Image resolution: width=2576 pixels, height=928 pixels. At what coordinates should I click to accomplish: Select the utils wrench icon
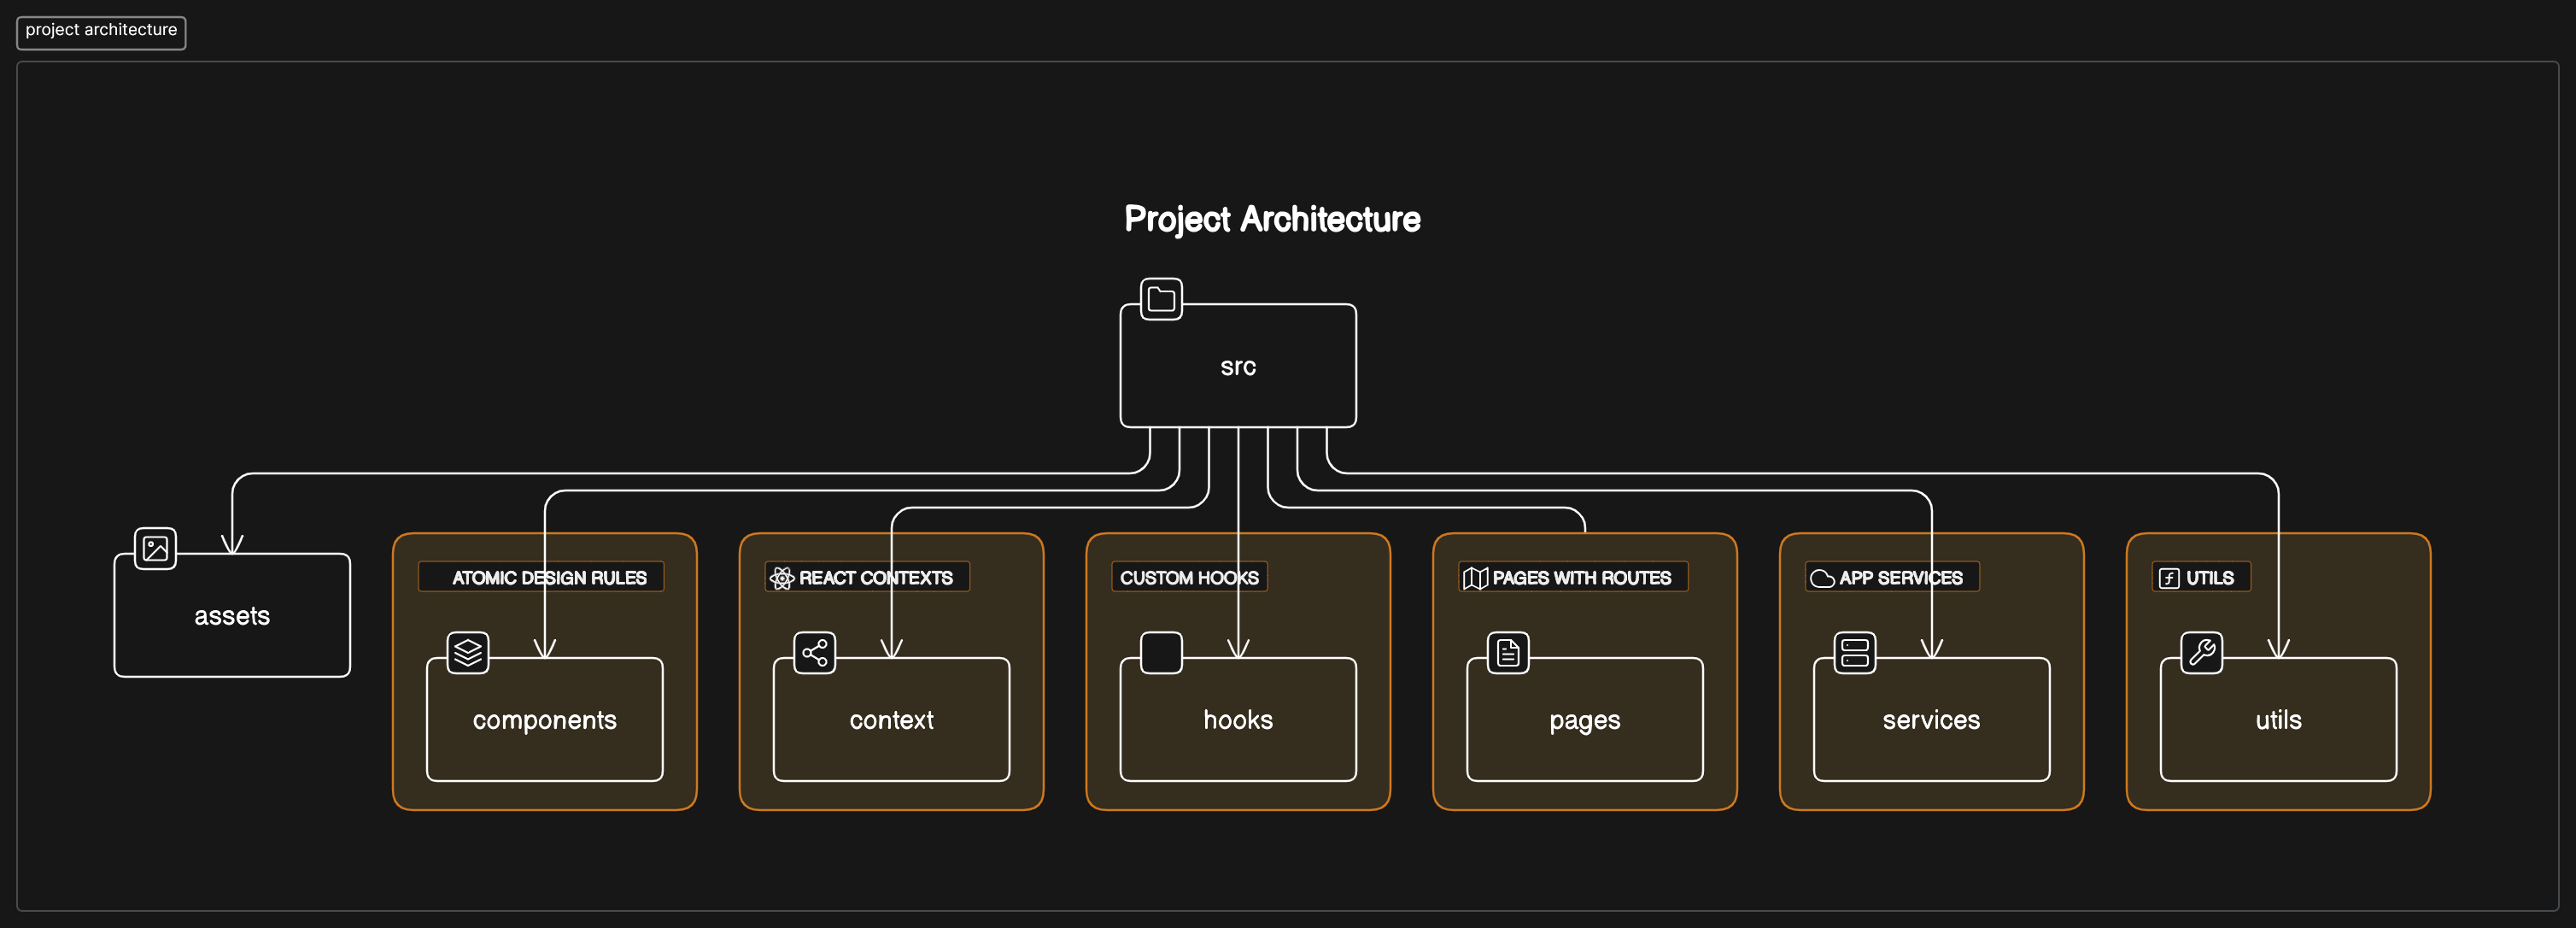pos(2200,659)
